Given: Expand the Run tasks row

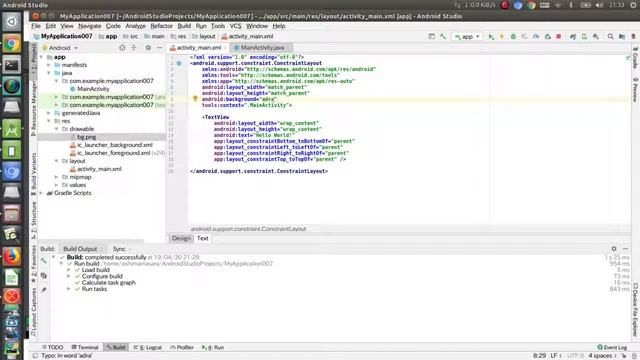Looking at the screenshot, I should click(69, 289).
